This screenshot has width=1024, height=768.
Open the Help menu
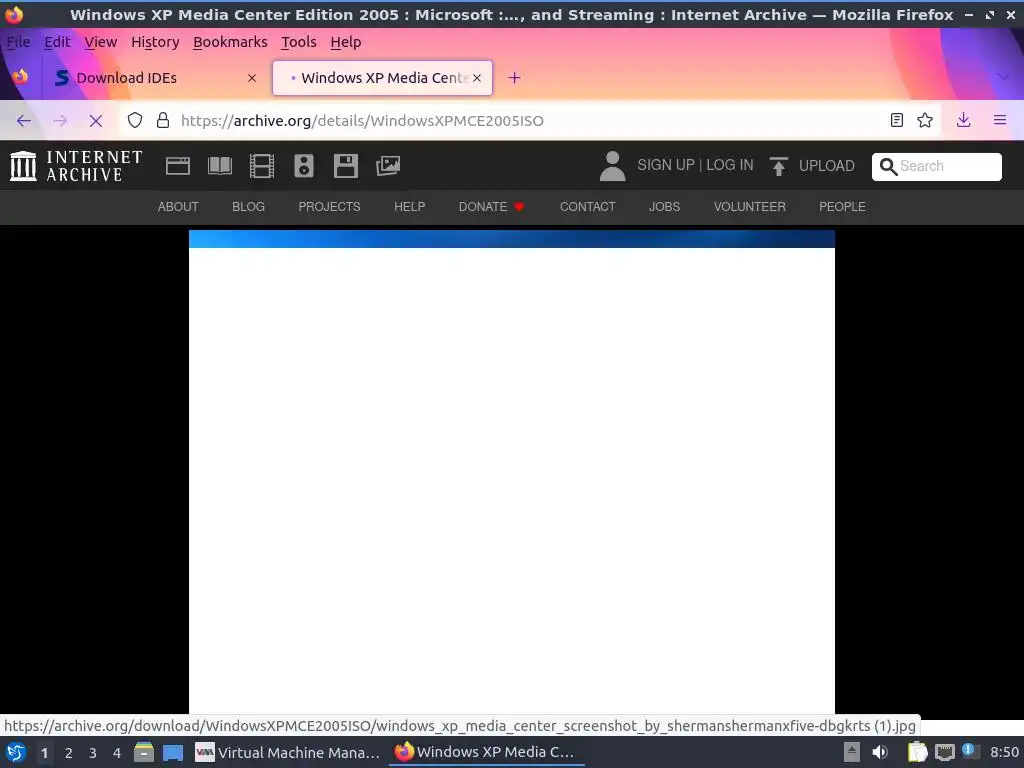[345, 42]
